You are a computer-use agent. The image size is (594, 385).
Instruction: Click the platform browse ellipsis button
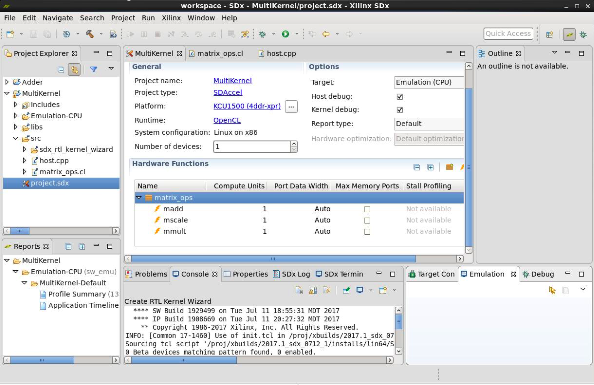291,106
